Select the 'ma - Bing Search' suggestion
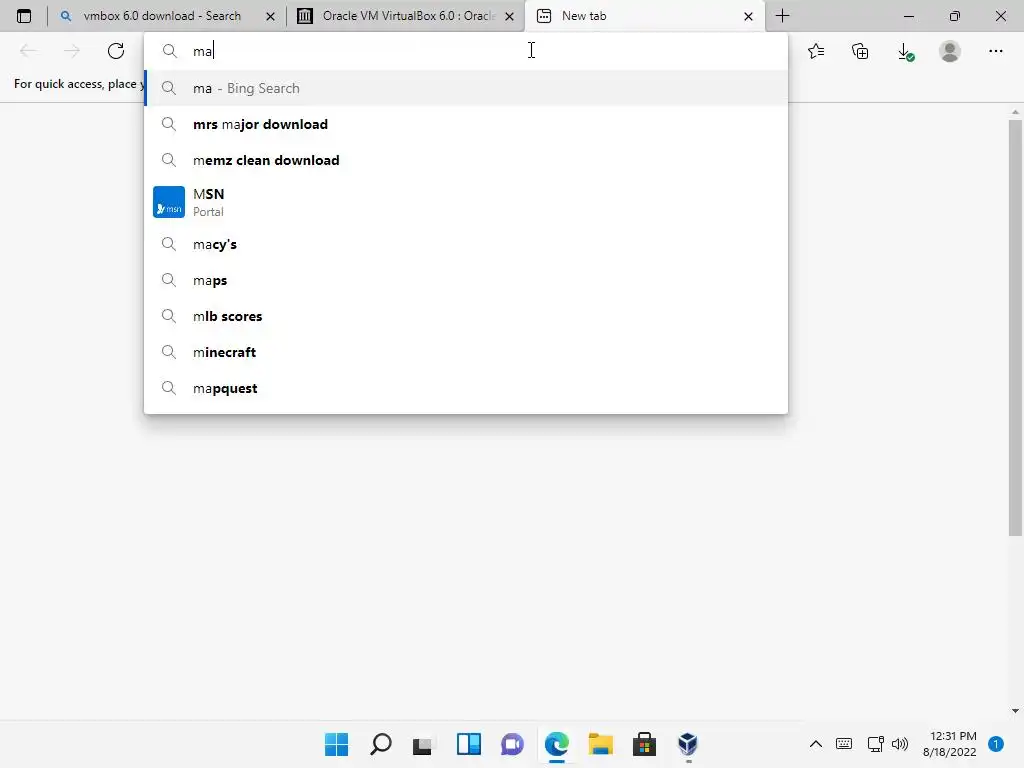This screenshot has height=768, width=1024. [x=466, y=88]
